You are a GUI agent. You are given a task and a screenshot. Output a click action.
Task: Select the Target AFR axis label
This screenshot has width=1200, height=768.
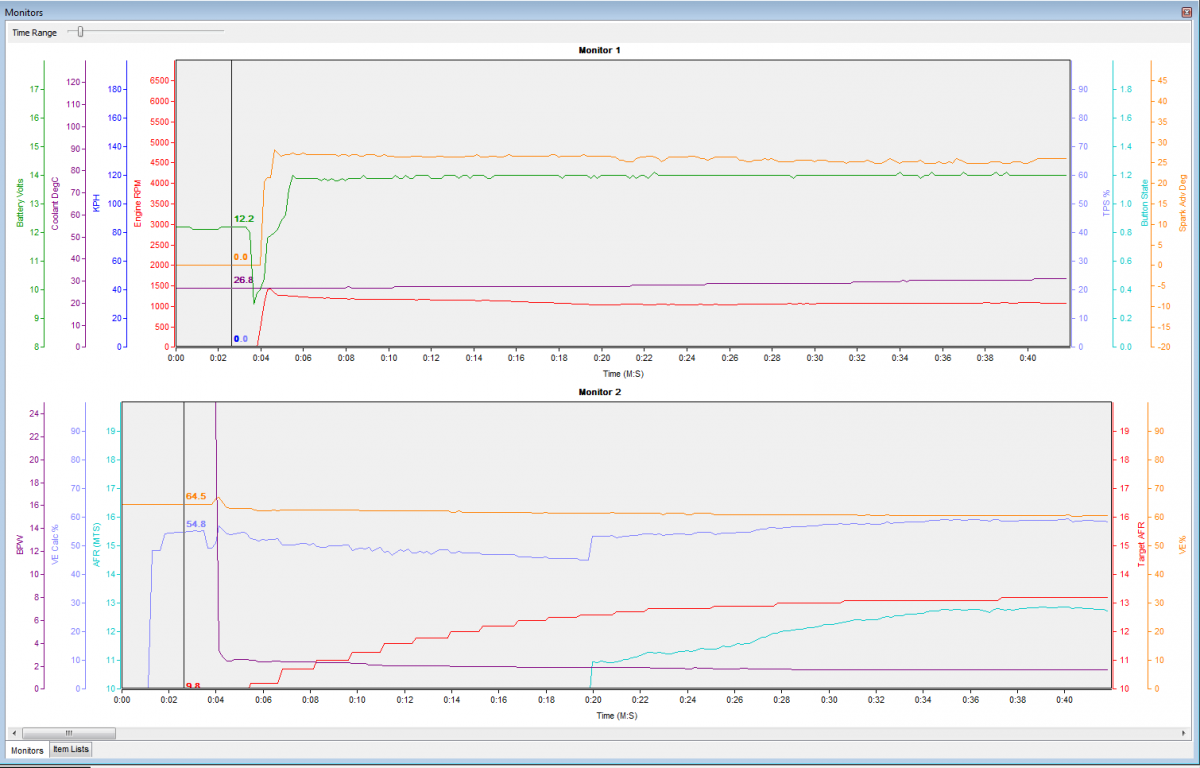pyautogui.click(x=1140, y=545)
